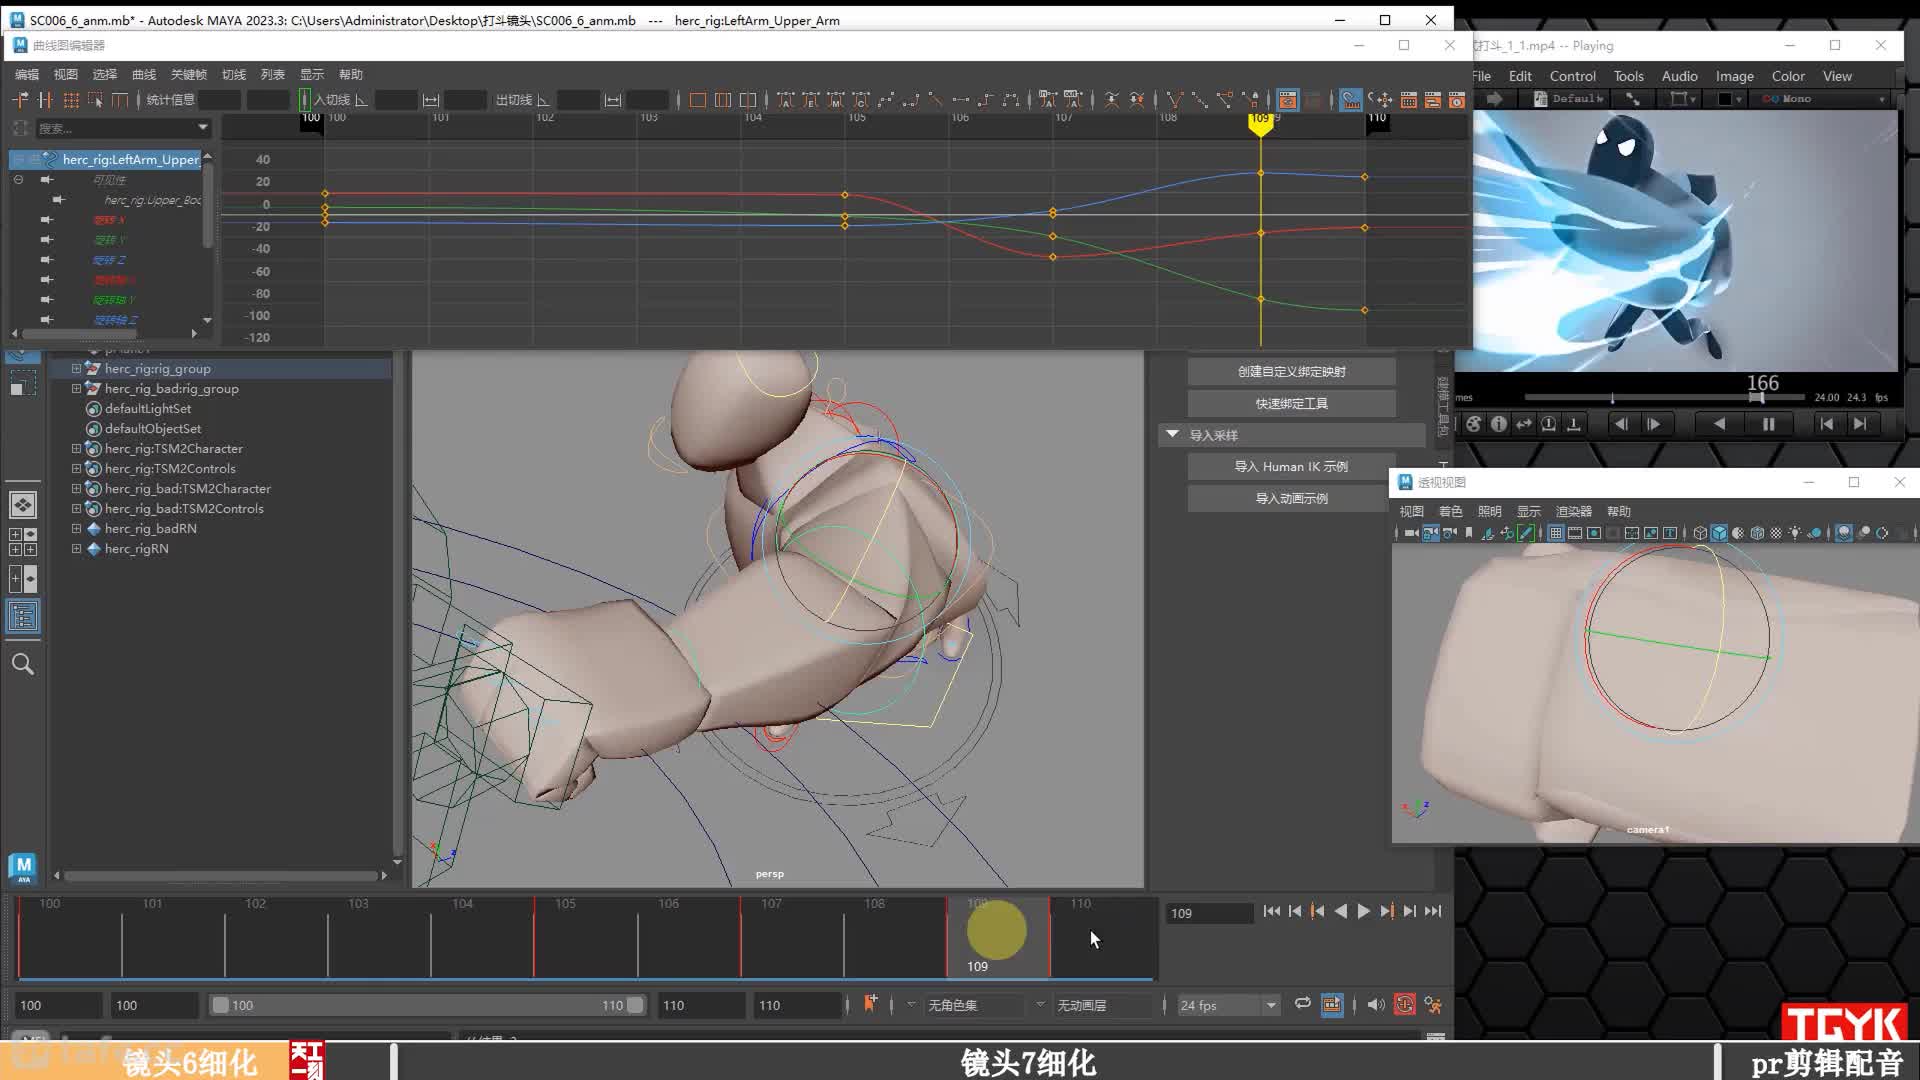Click the camera bookmark icon in perspective window
This screenshot has width=1920, height=1080.
pos(1468,534)
